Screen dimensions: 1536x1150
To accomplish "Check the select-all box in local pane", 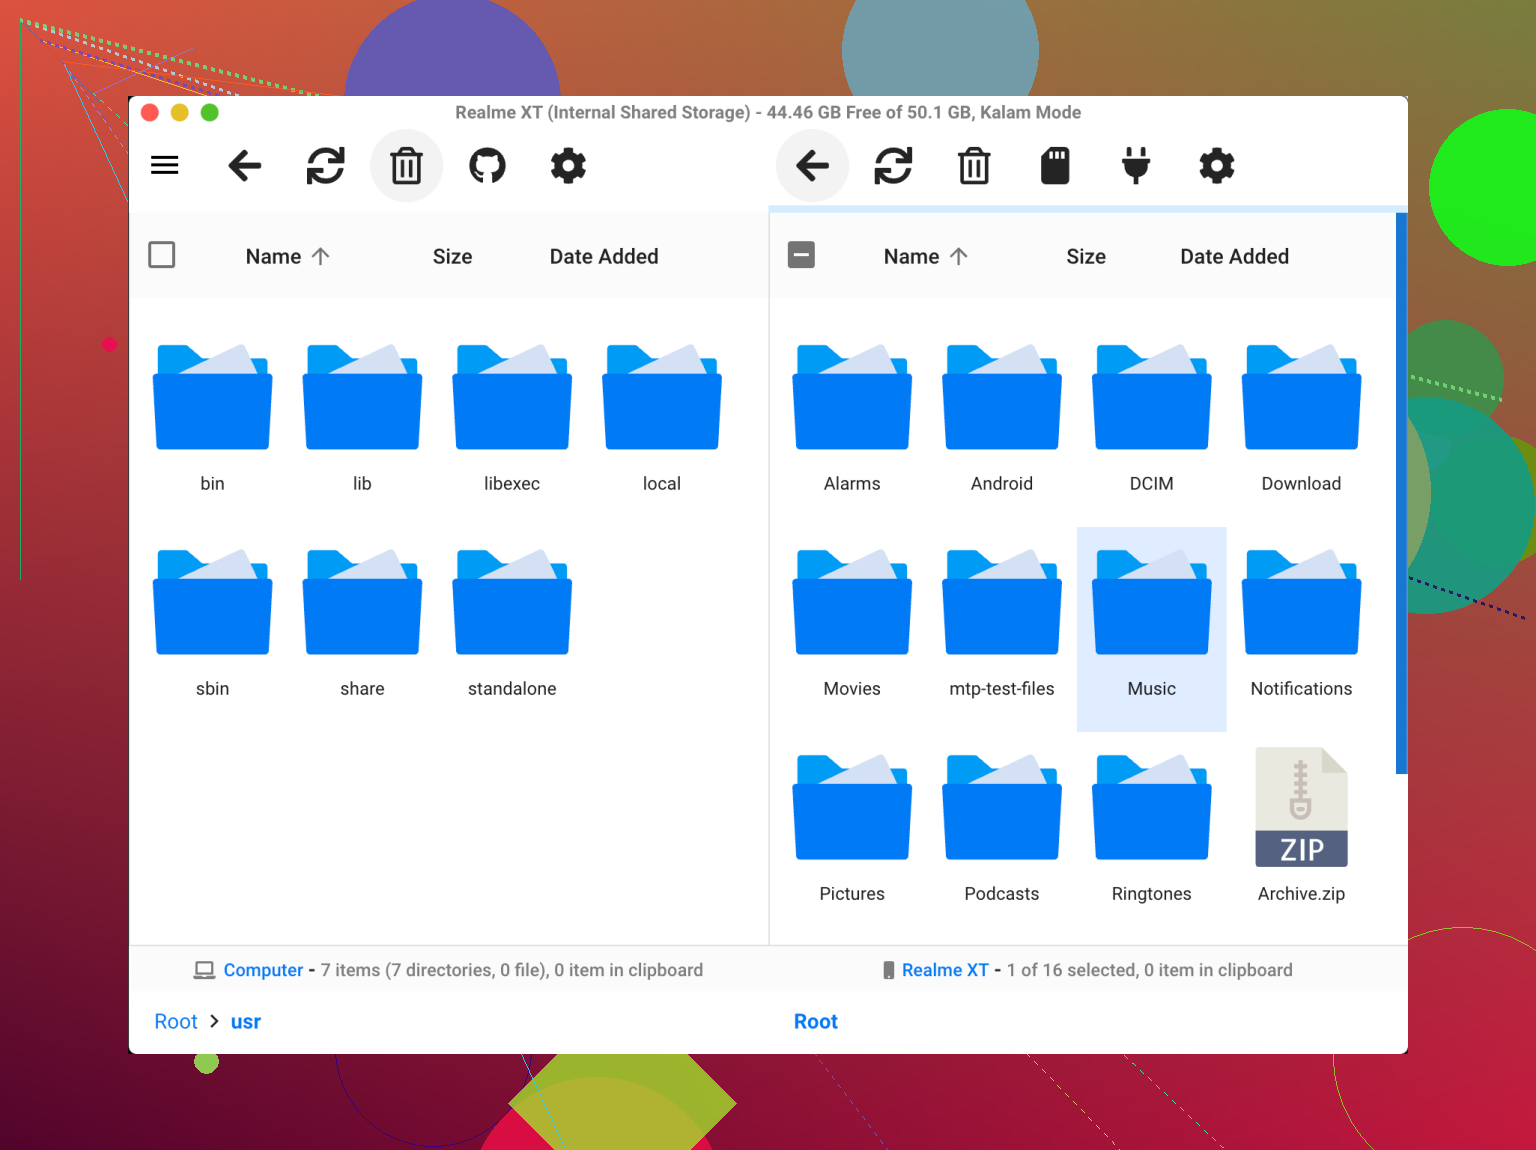I will 162,255.
